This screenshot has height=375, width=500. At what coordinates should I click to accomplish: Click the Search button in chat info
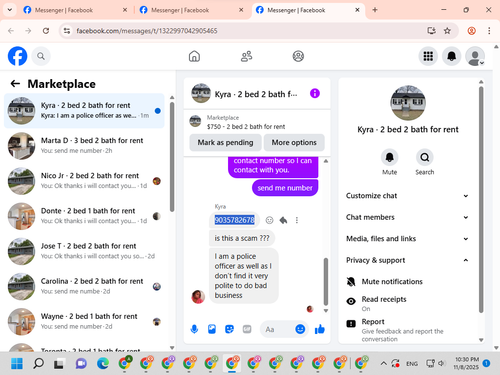(425, 157)
